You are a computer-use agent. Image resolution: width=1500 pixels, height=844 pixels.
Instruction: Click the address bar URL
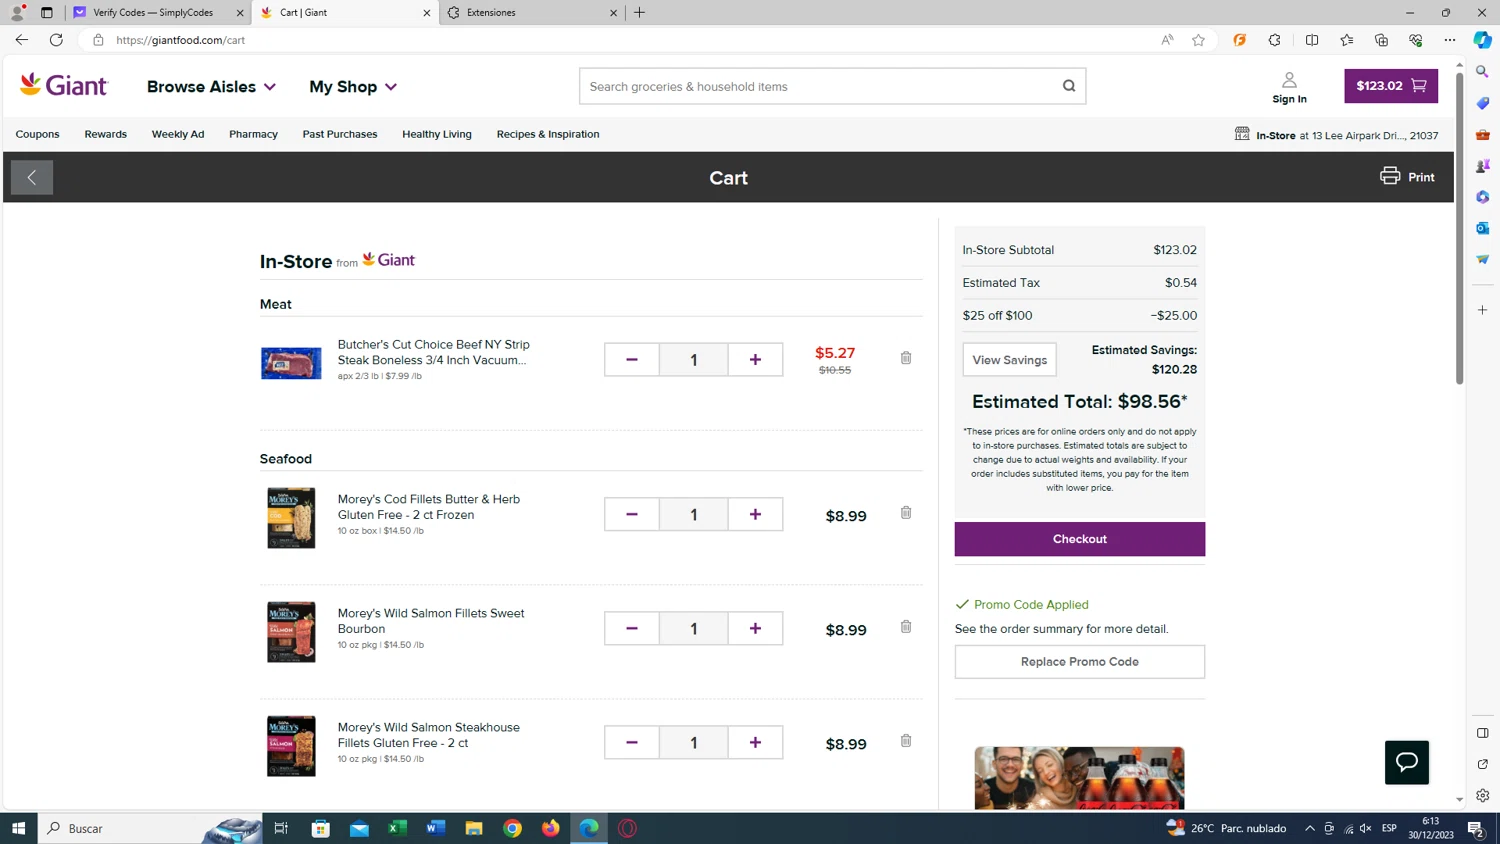tap(180, 40)
